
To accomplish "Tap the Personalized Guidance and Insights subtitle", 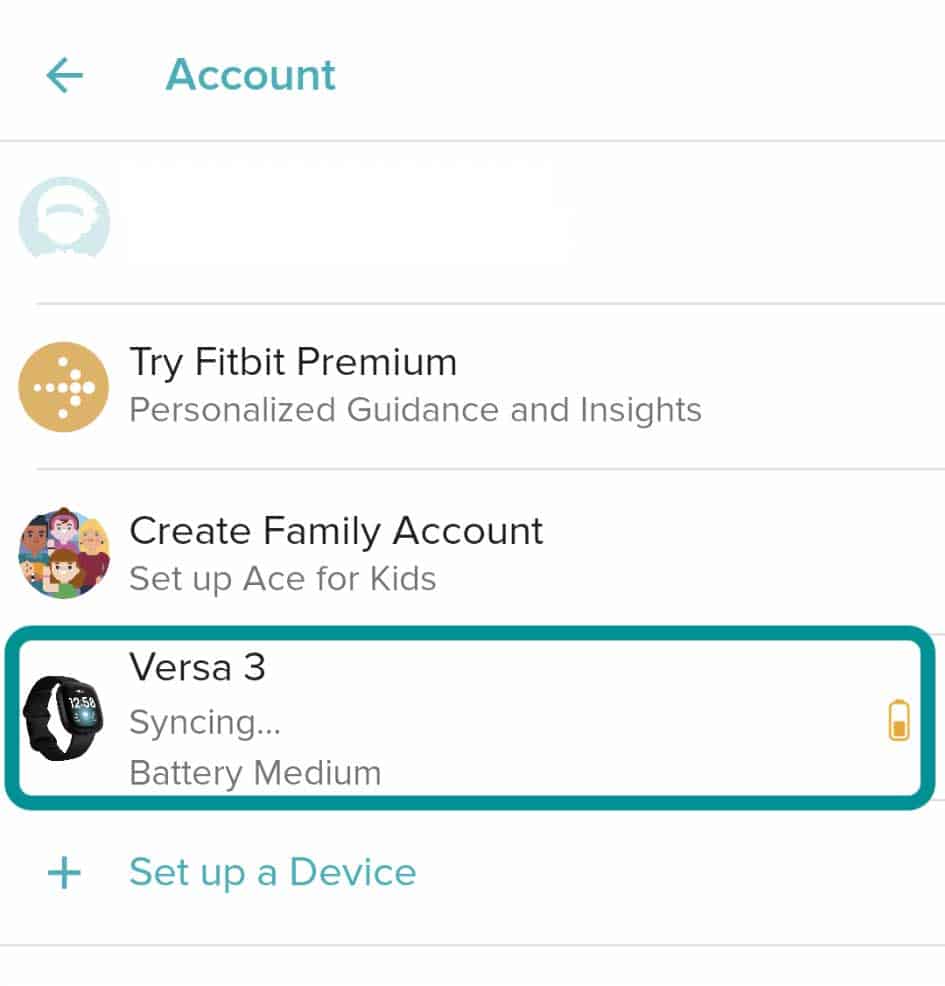I will (415, 410).
